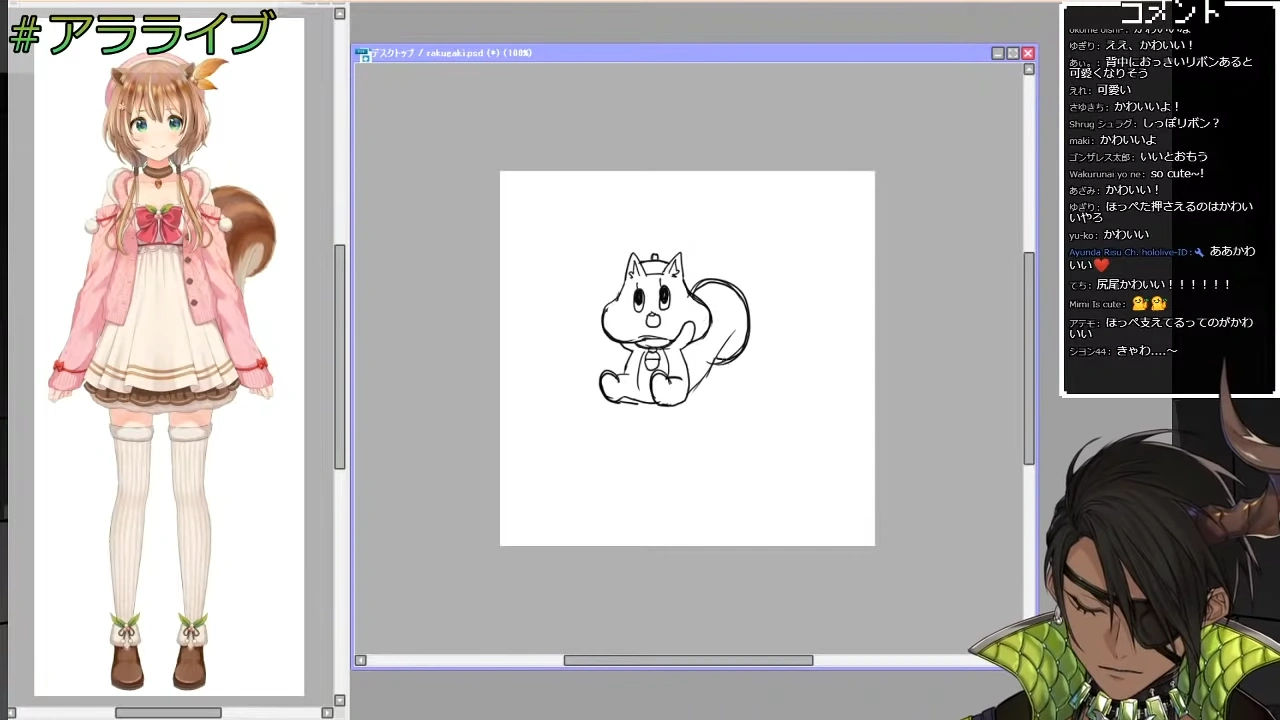Click the rakugaki.psd document icon in title bar
1280x720 pixels.
pyautogui.click(x=364, y=54)
